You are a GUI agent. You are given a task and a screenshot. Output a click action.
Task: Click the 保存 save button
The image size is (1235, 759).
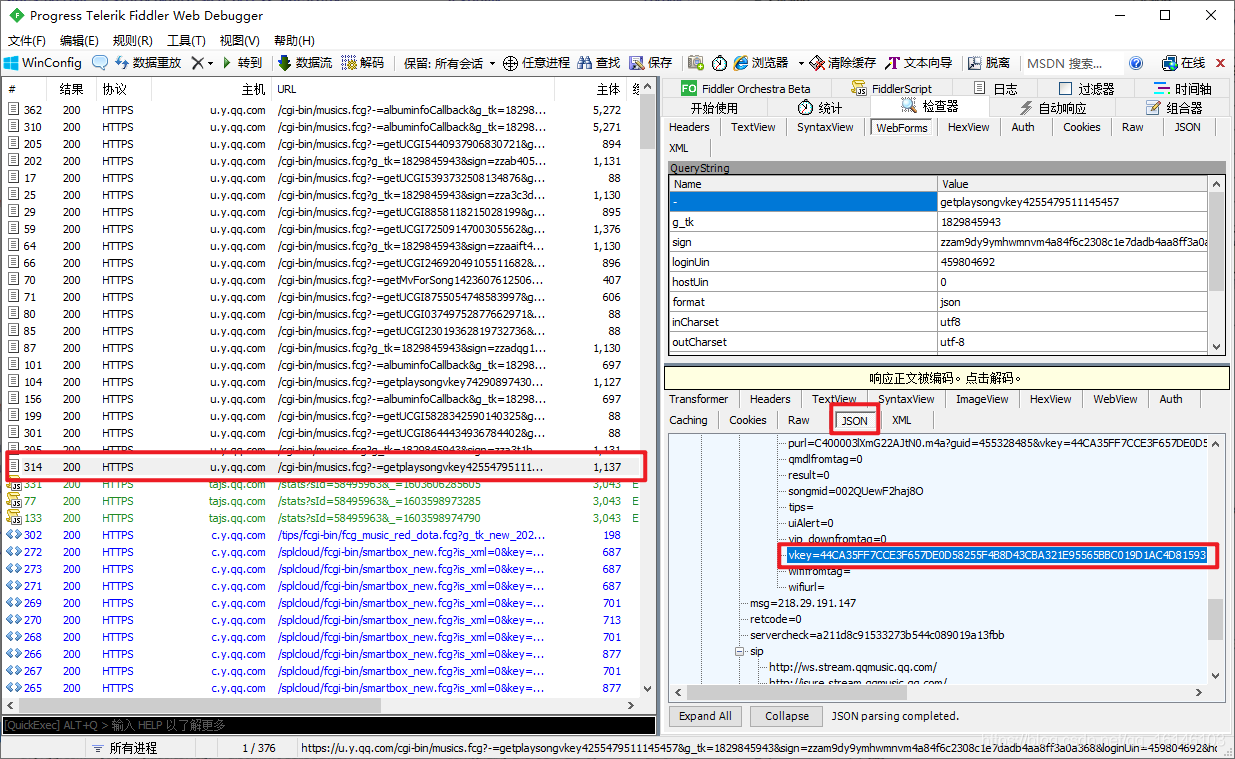650,62
